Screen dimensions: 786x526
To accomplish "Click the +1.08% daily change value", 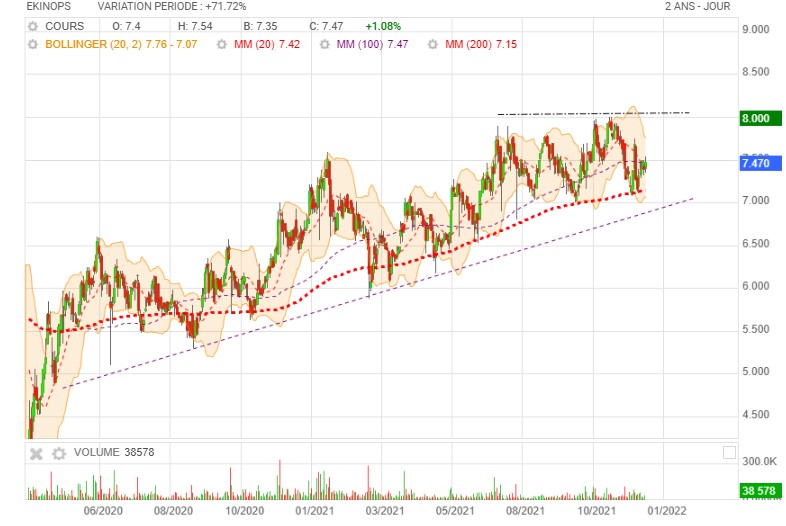I will [383, 26].
